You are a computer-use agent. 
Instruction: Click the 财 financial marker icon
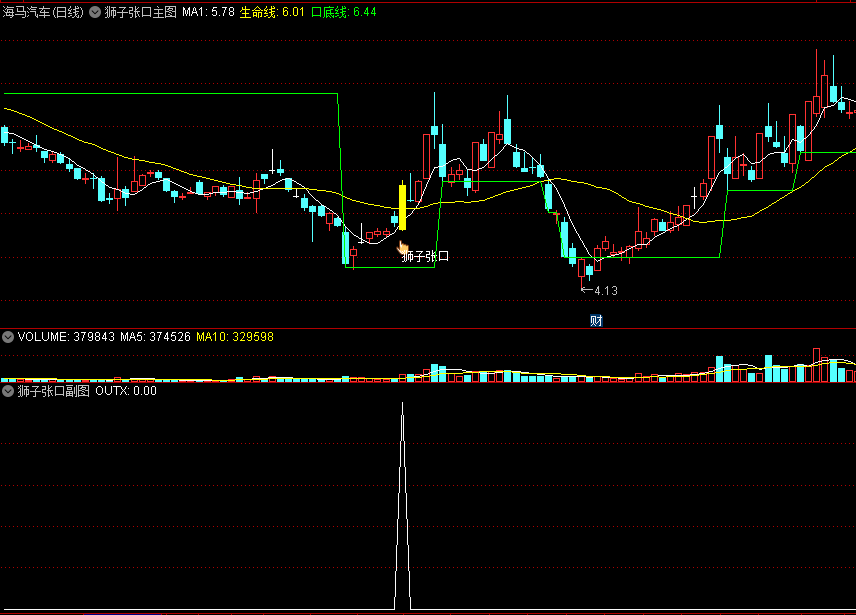[x=596, y=321]
